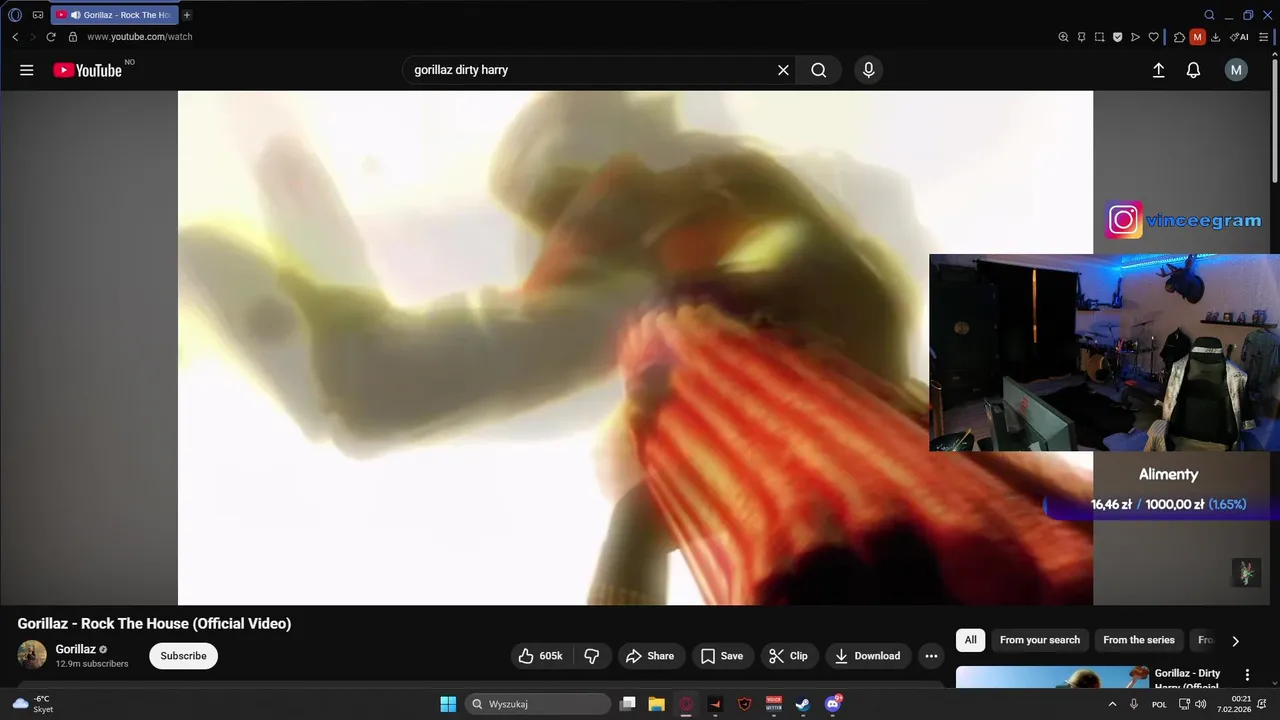Click the send/flow arrow icon in address bar
Viewport: 1280px width, 720px height.
[x=1135, y=37]
